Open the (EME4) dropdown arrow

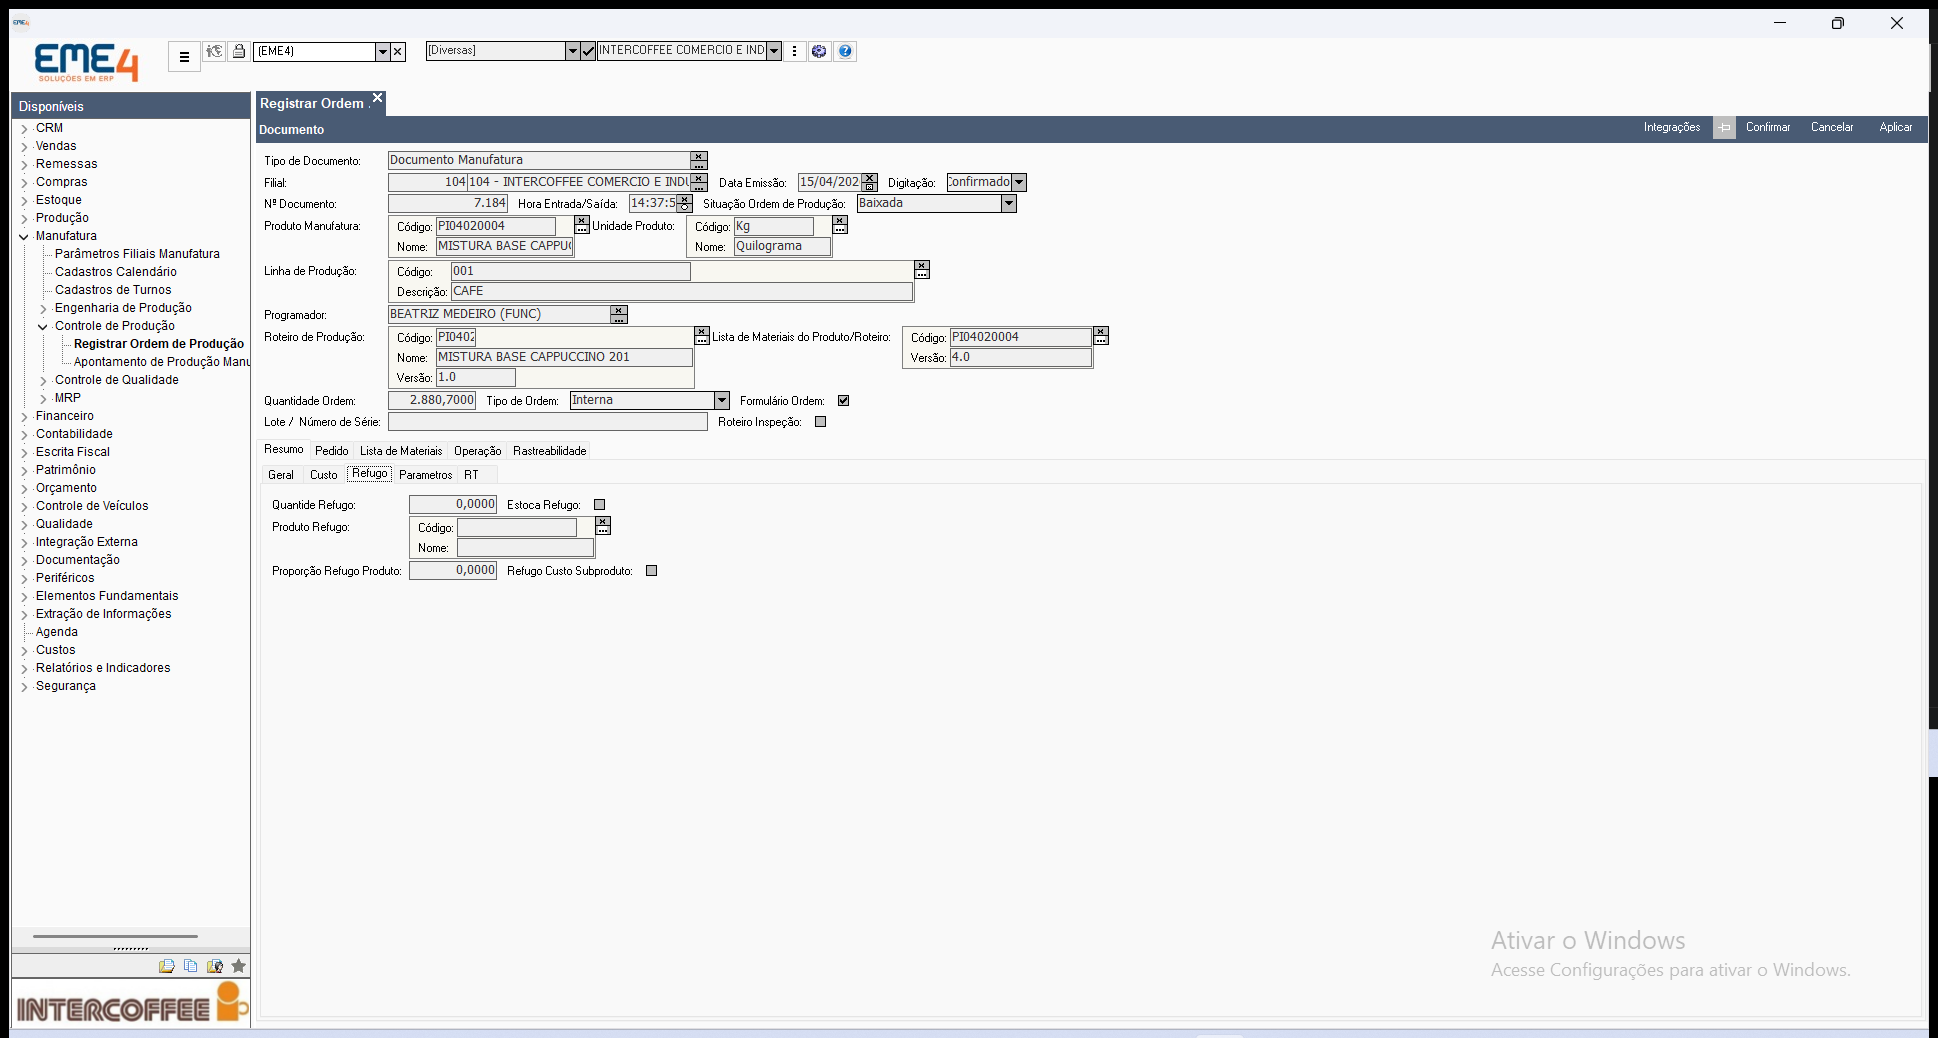pos(382,52)
